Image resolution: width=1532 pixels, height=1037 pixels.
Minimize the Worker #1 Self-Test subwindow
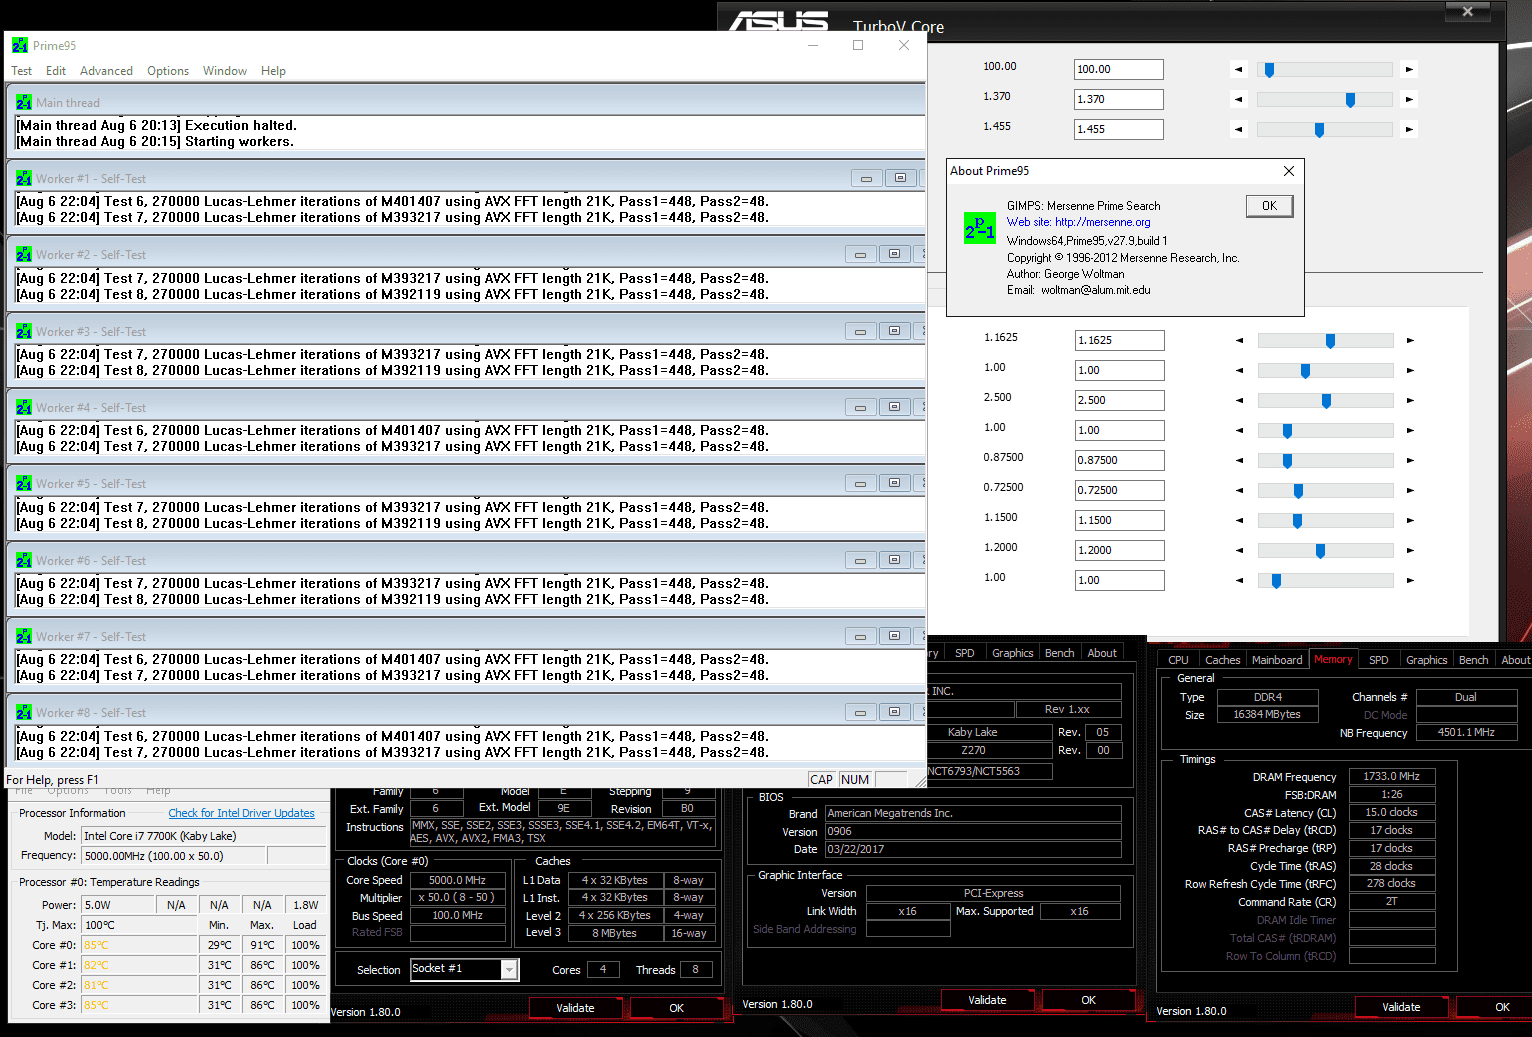866,178
